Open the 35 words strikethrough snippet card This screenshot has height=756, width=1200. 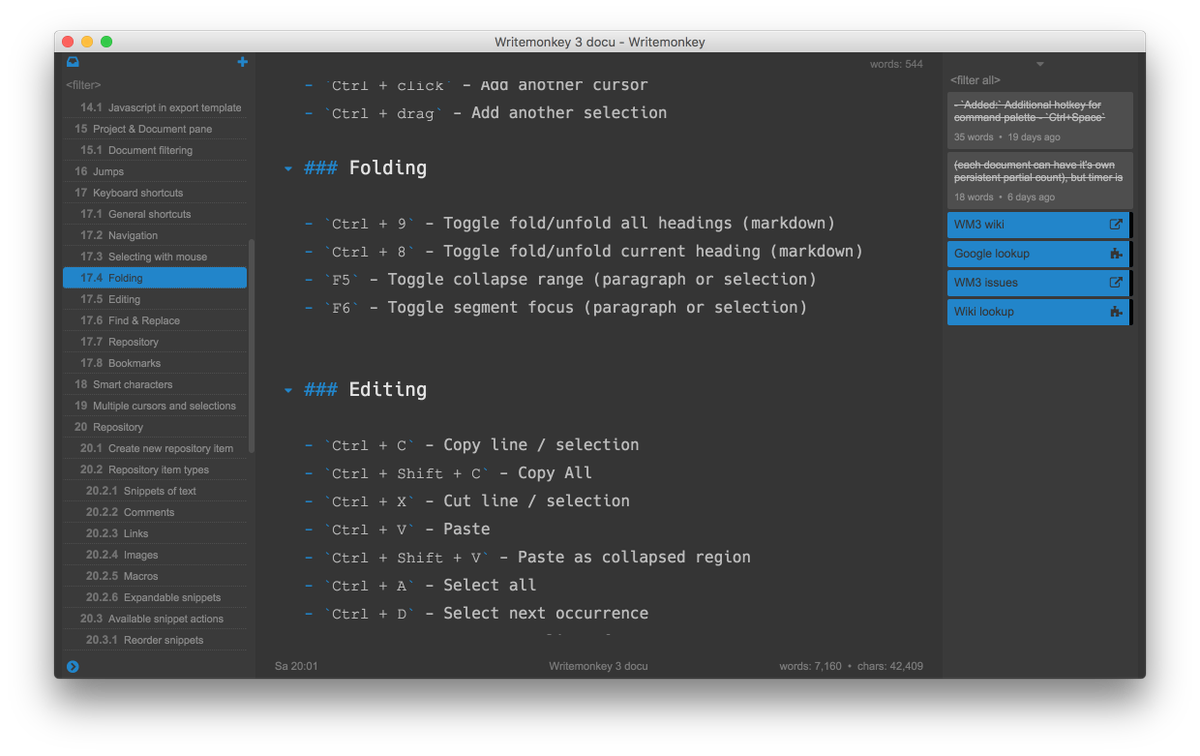pos(1040,120)
